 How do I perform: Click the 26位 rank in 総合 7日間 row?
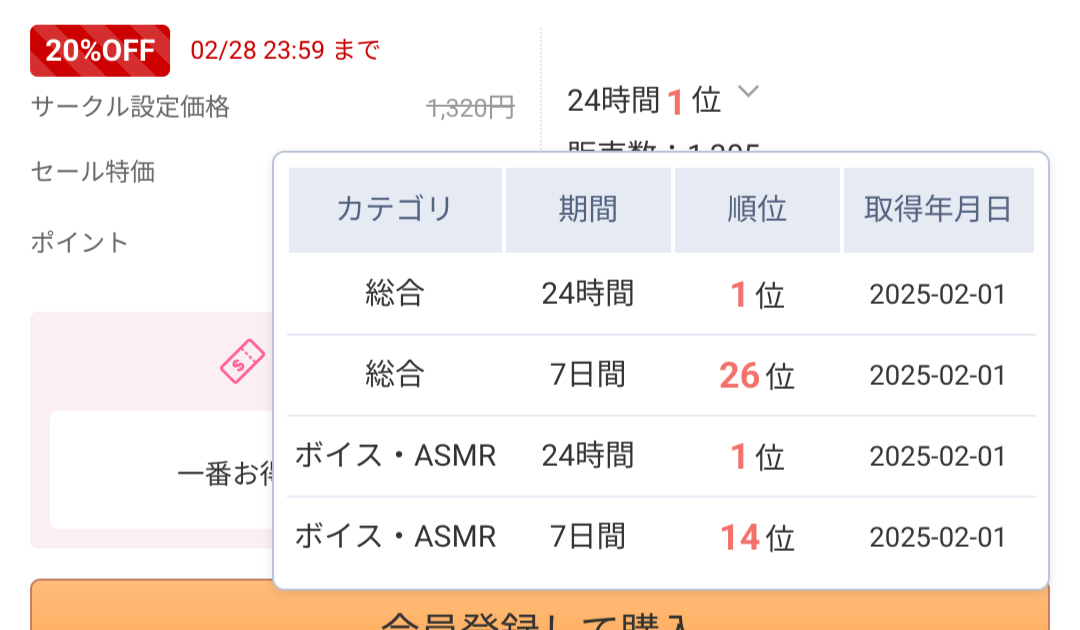[x=757, y=376]
